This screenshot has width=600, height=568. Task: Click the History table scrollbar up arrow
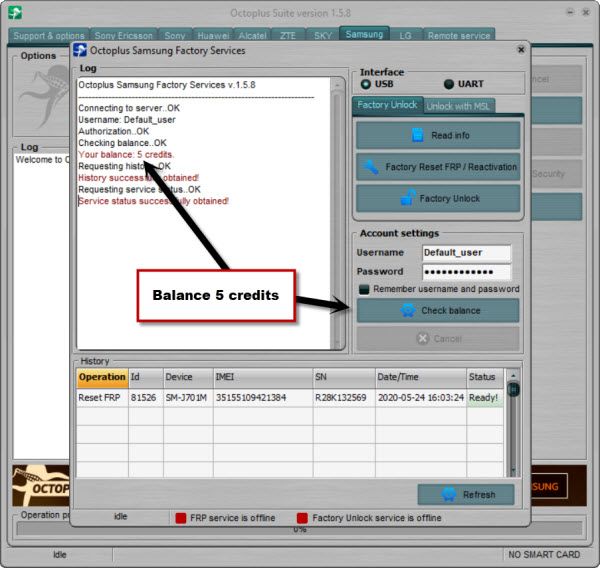[x=513, y=375]
